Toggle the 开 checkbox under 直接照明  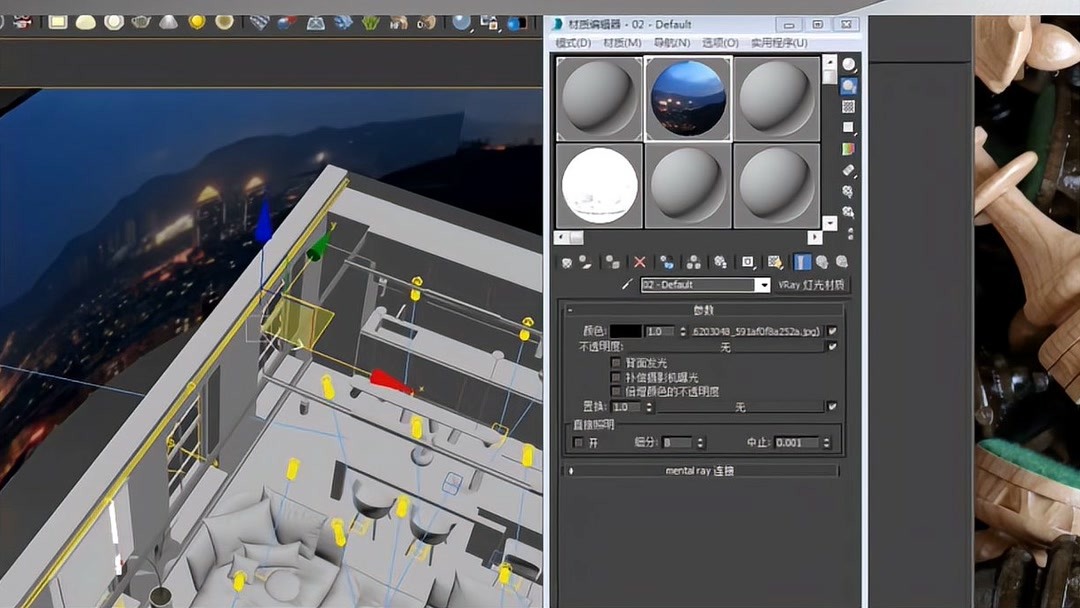[x=578, y=441]
